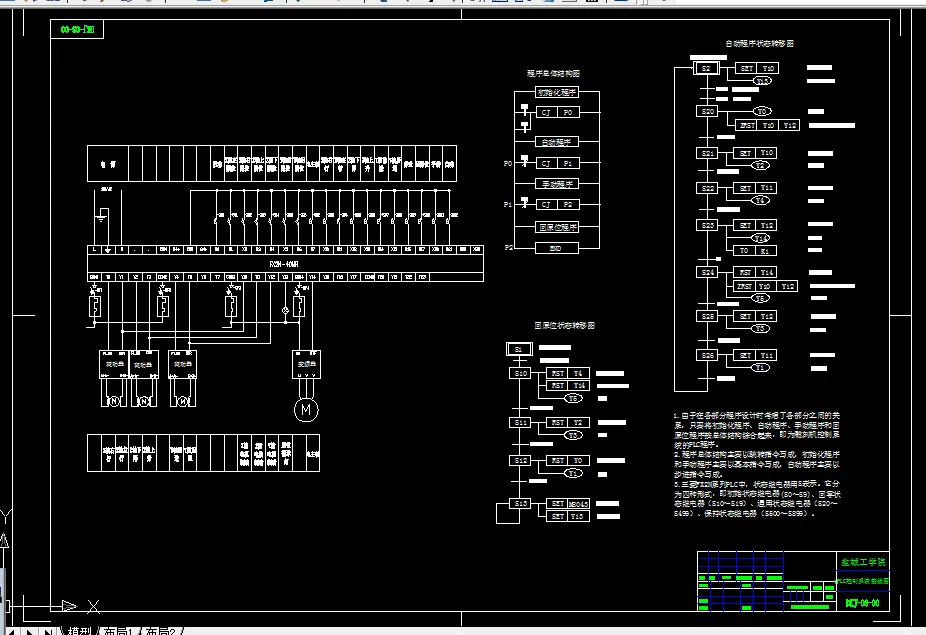
Task: Select the 回原位状态转移图 title
Action: click(564, 325)
